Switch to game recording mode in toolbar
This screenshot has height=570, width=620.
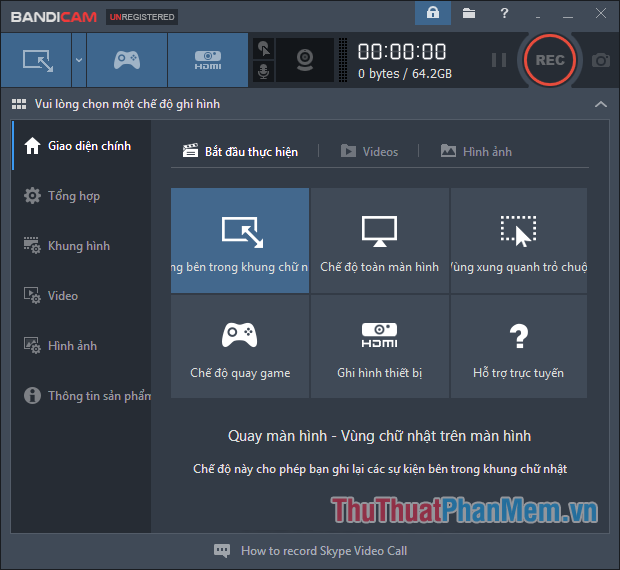(x=127, y=60)
